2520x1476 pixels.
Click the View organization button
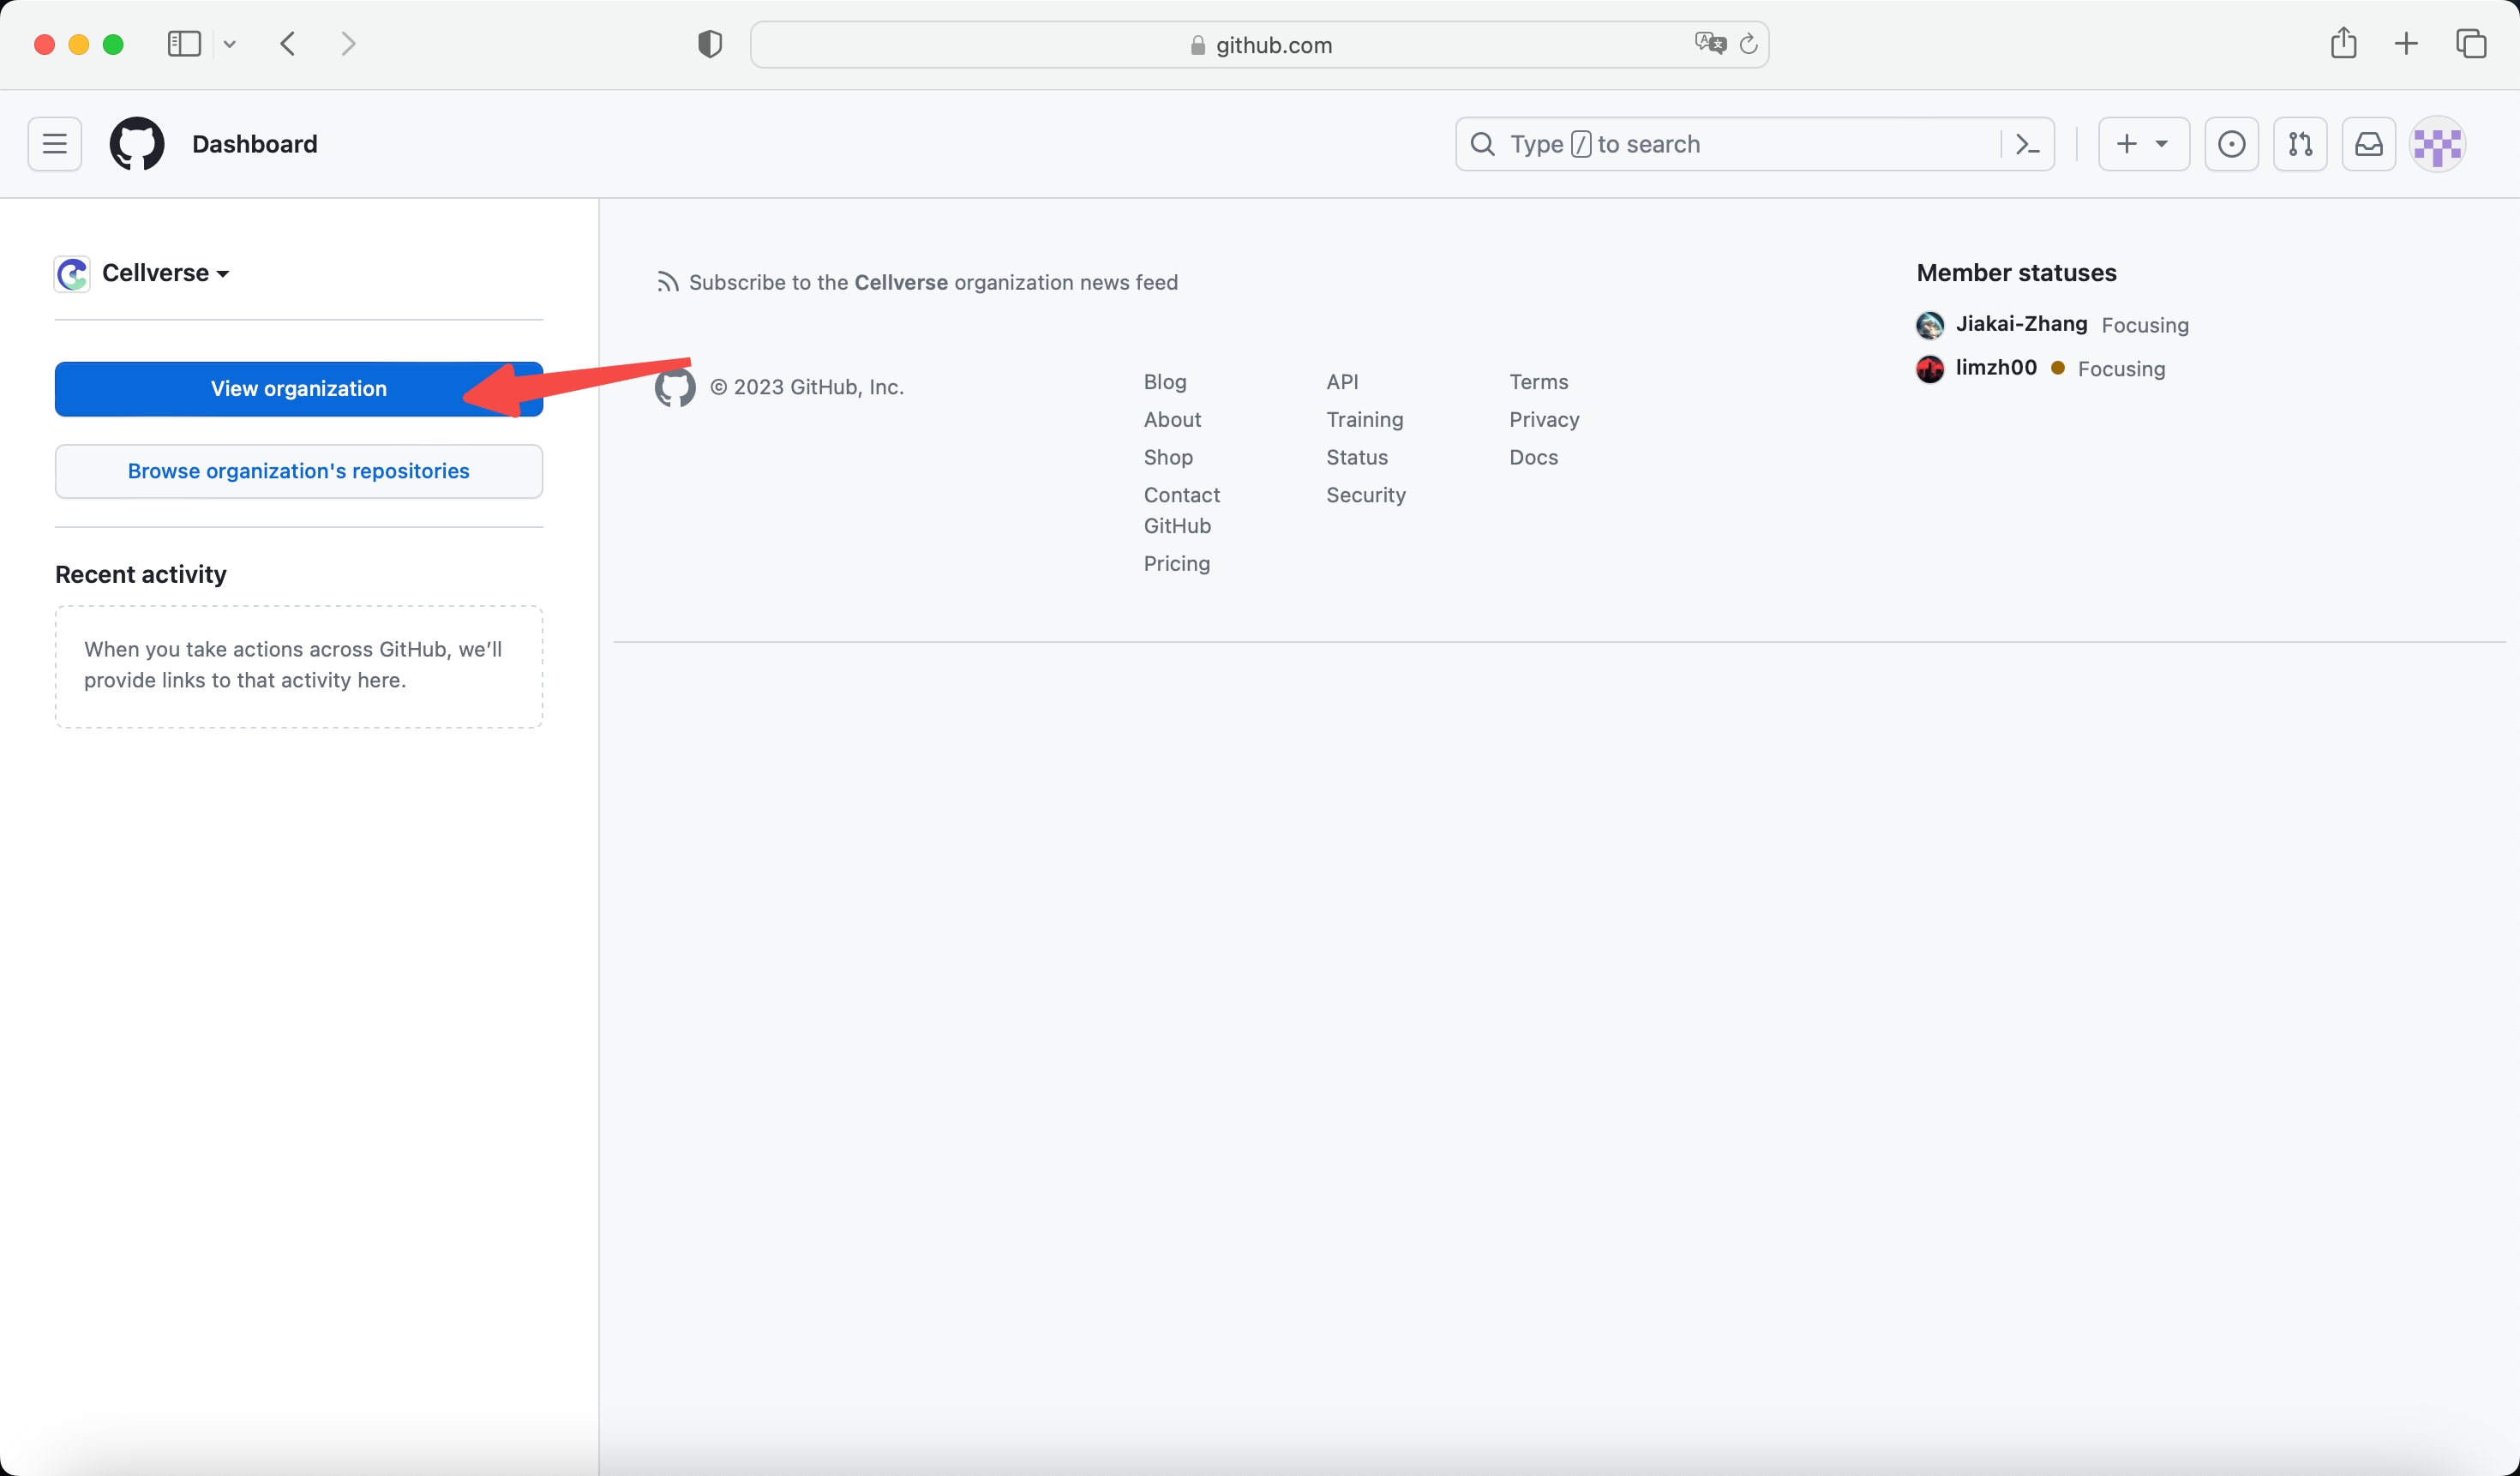(x=299, y=389)
